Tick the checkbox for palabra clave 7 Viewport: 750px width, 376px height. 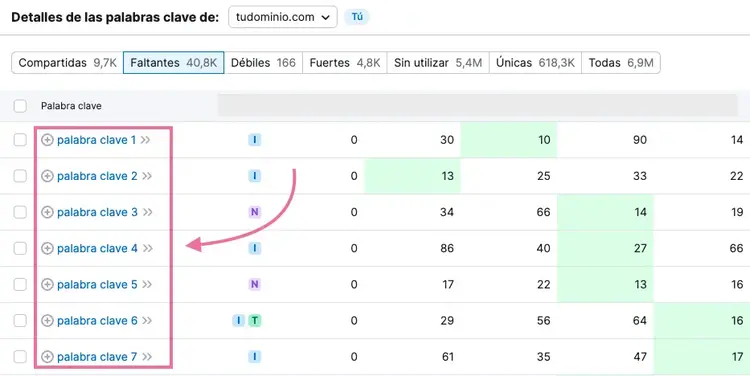pyautogui.click(x=20, y=357)
